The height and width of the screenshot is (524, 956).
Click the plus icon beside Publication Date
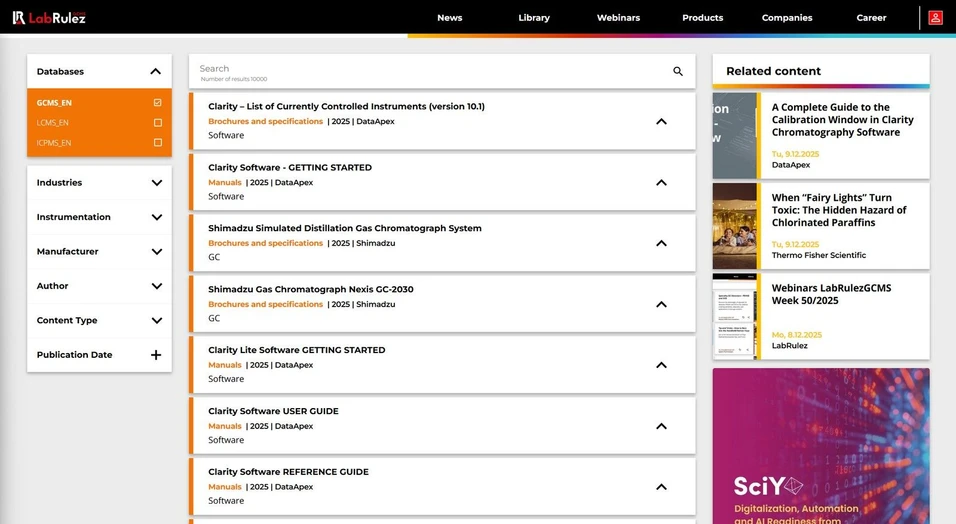tap(156, 355)
